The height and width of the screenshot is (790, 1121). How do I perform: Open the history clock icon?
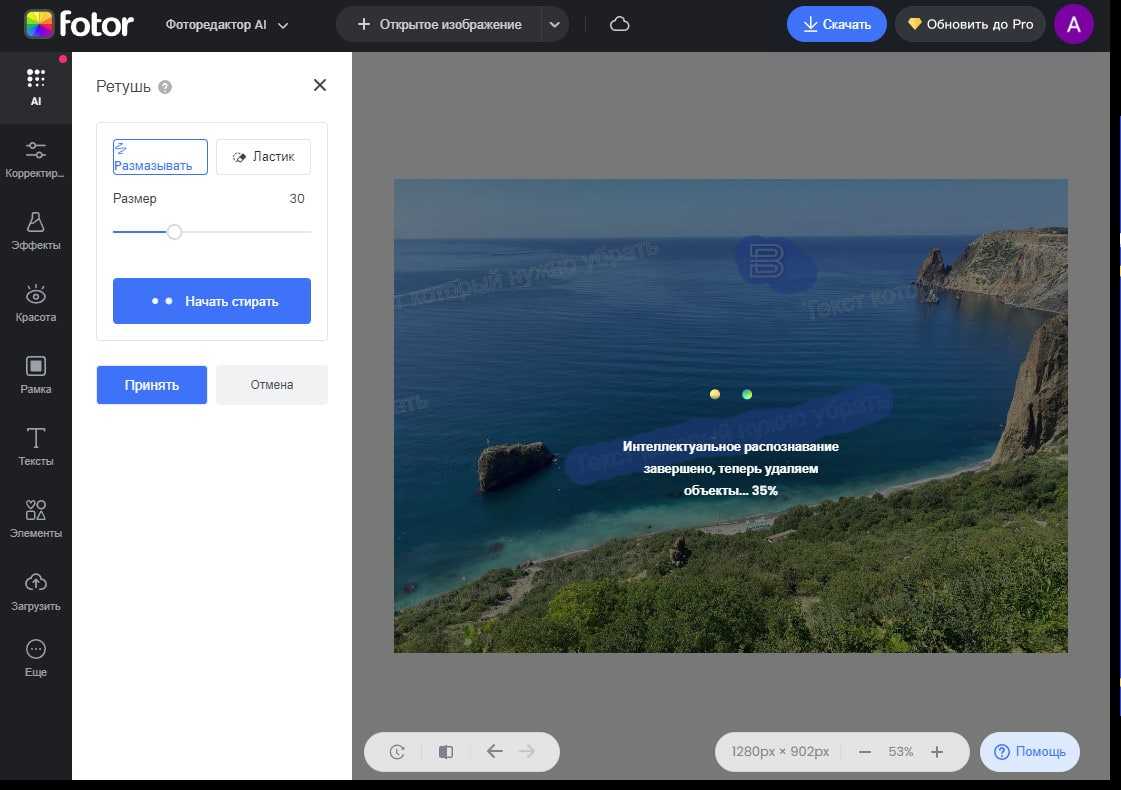click(397, 752)
